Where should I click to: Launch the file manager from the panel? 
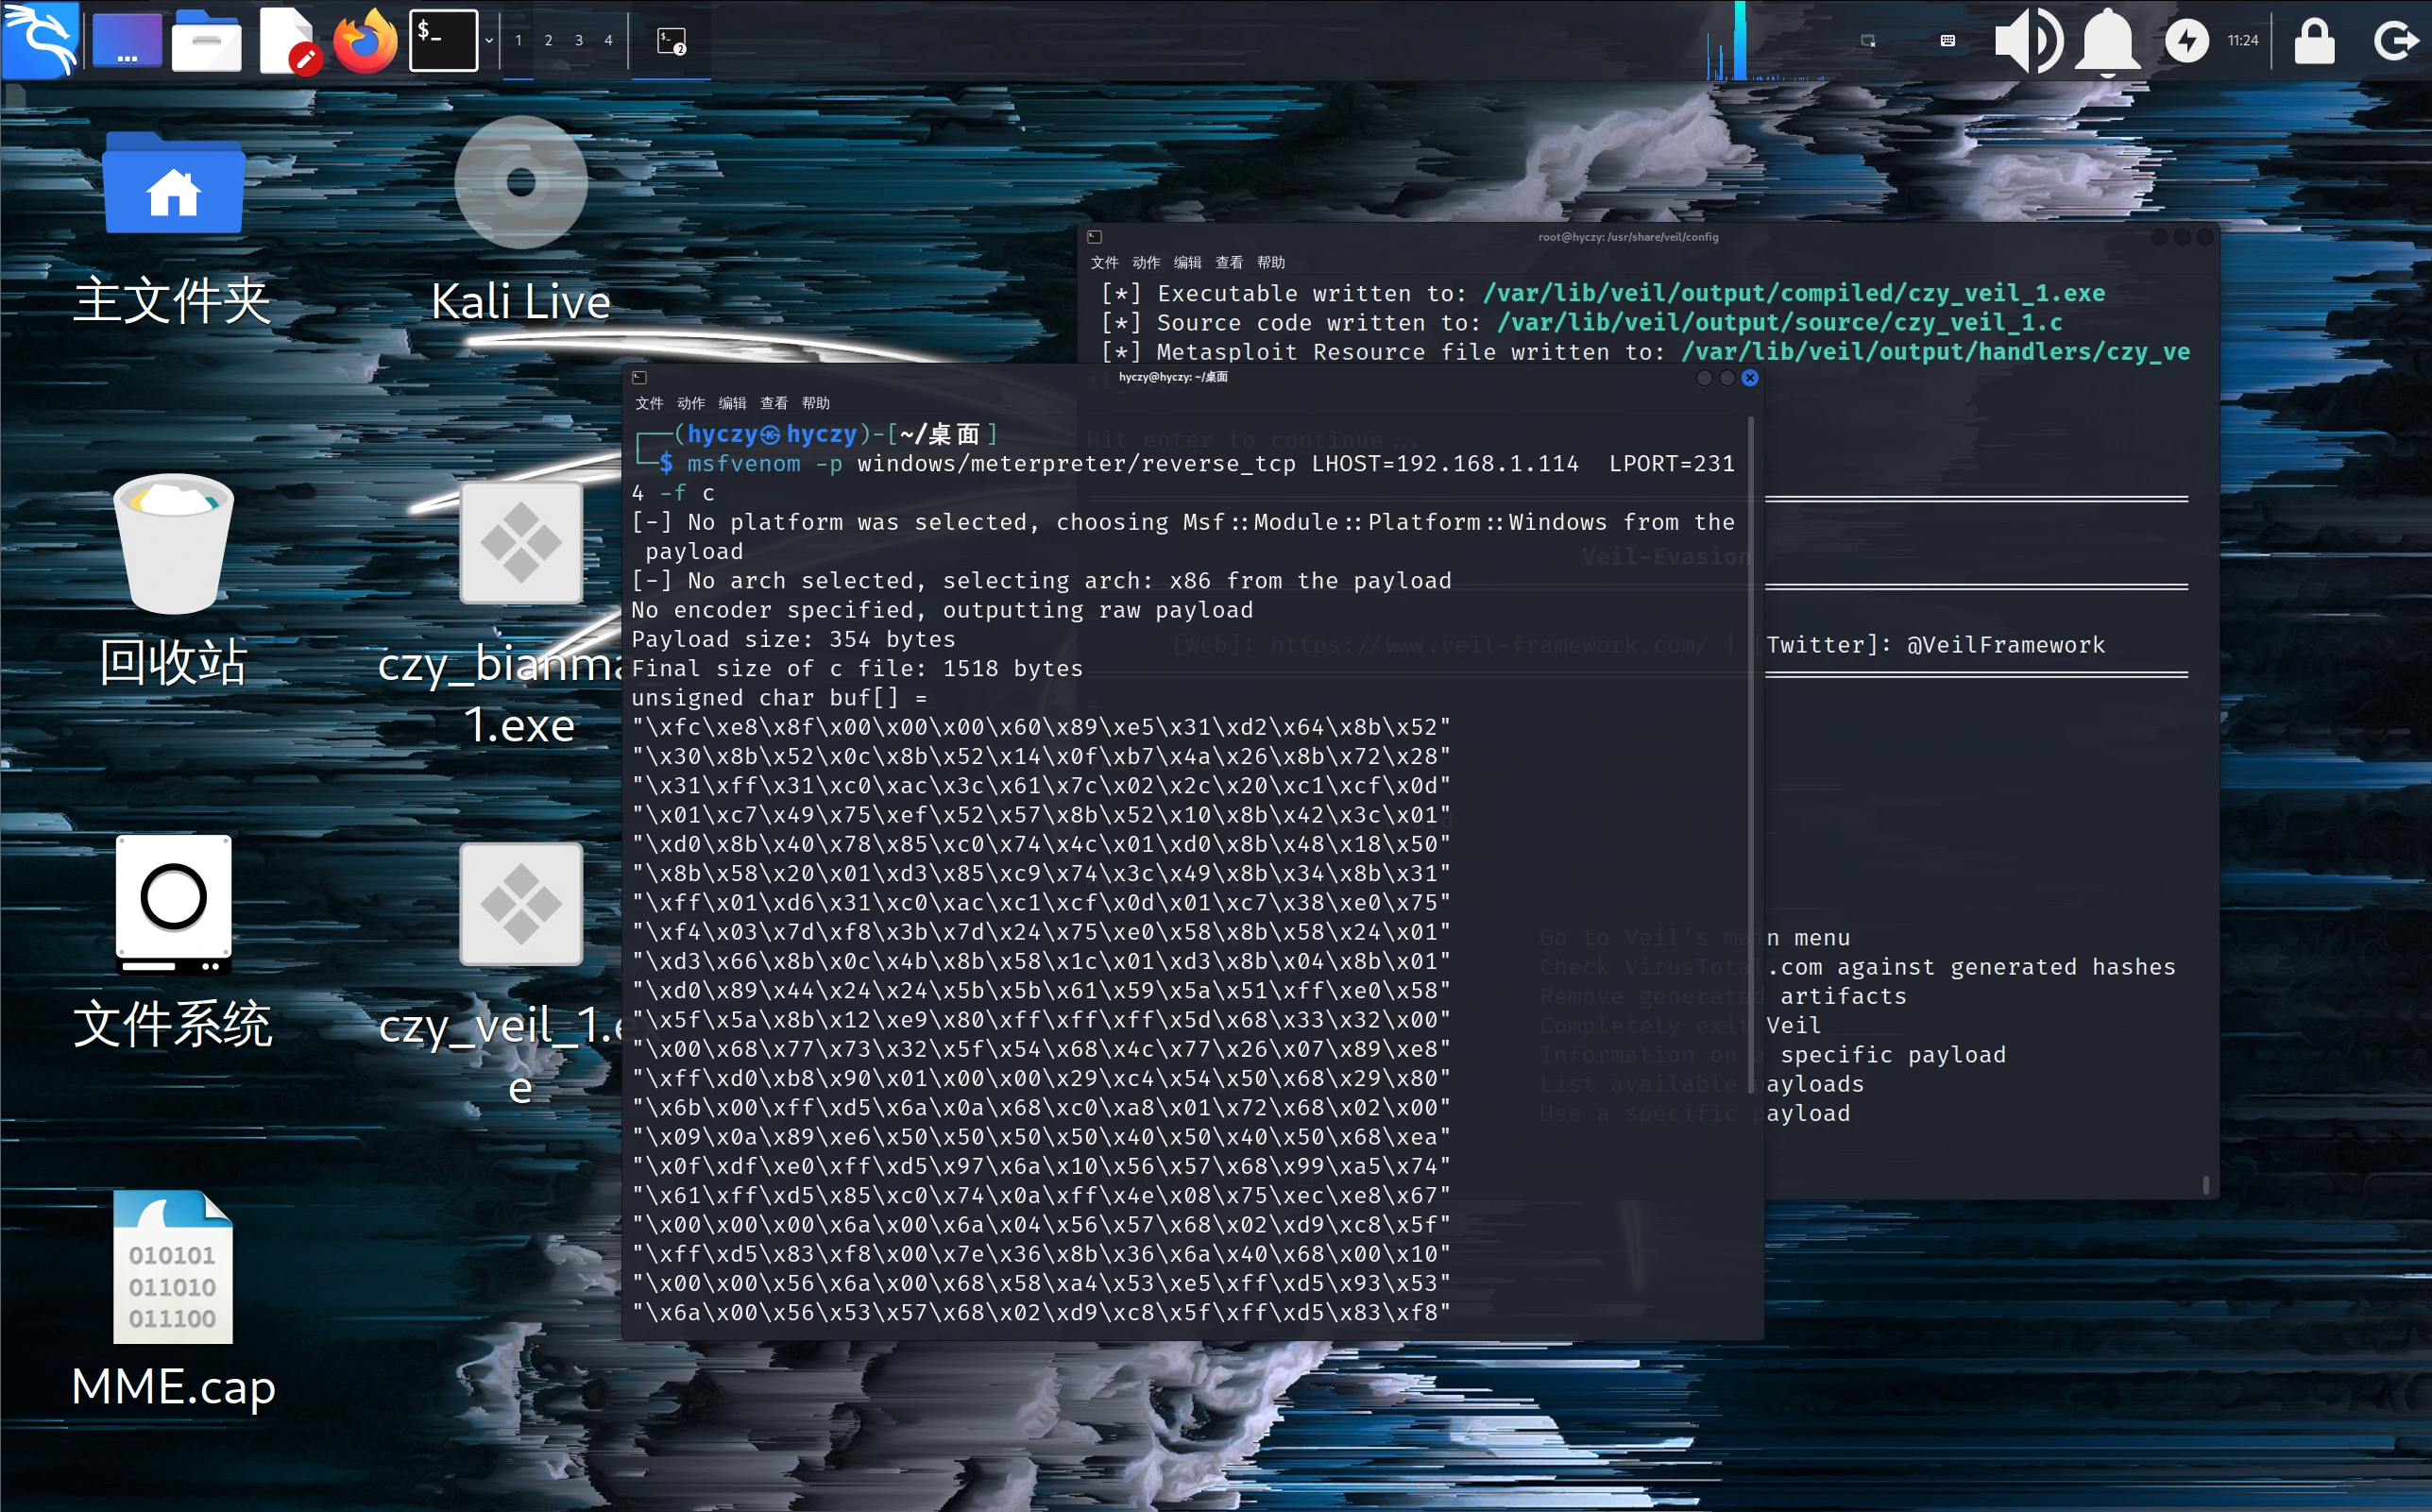coord(206,40)
